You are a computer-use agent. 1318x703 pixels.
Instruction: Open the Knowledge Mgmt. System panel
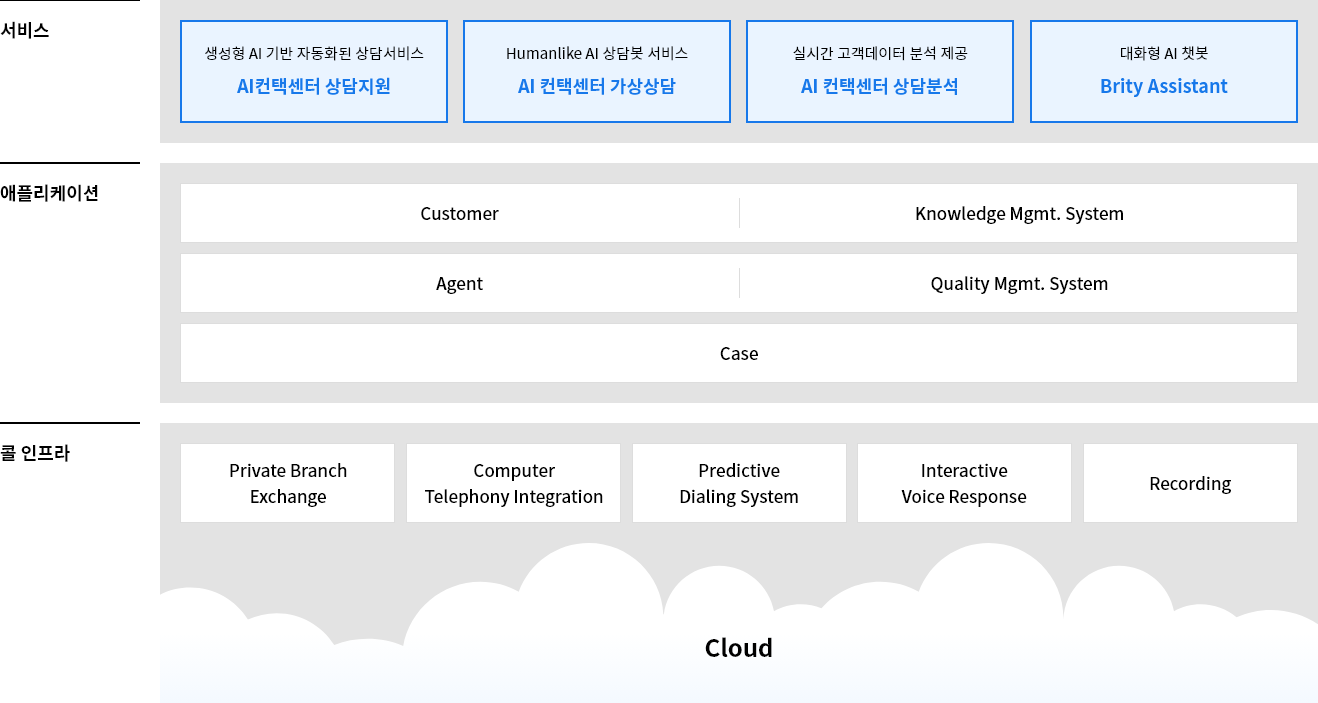(1019, 213)
